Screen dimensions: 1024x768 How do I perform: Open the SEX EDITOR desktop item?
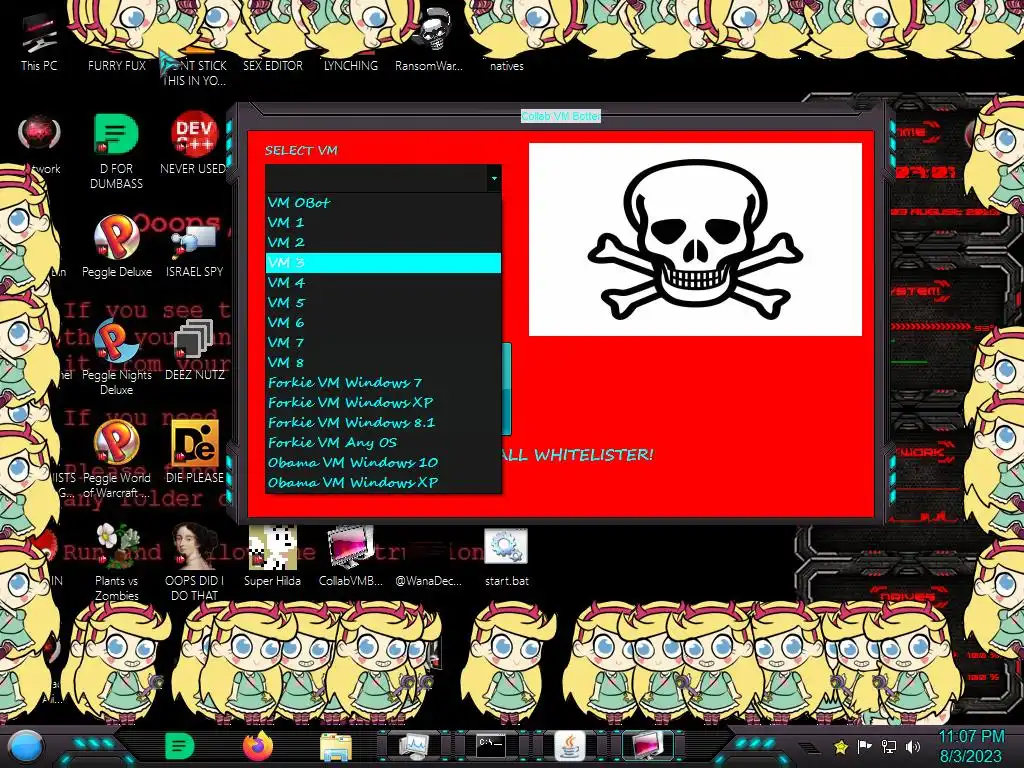tap(272, 66)
